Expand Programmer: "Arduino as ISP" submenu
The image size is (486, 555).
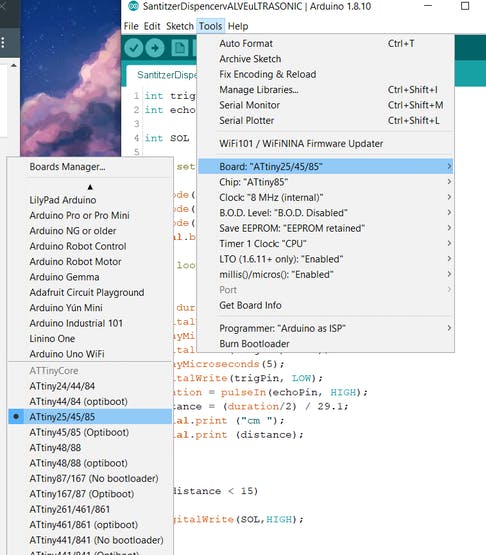(x=325, y=328)
